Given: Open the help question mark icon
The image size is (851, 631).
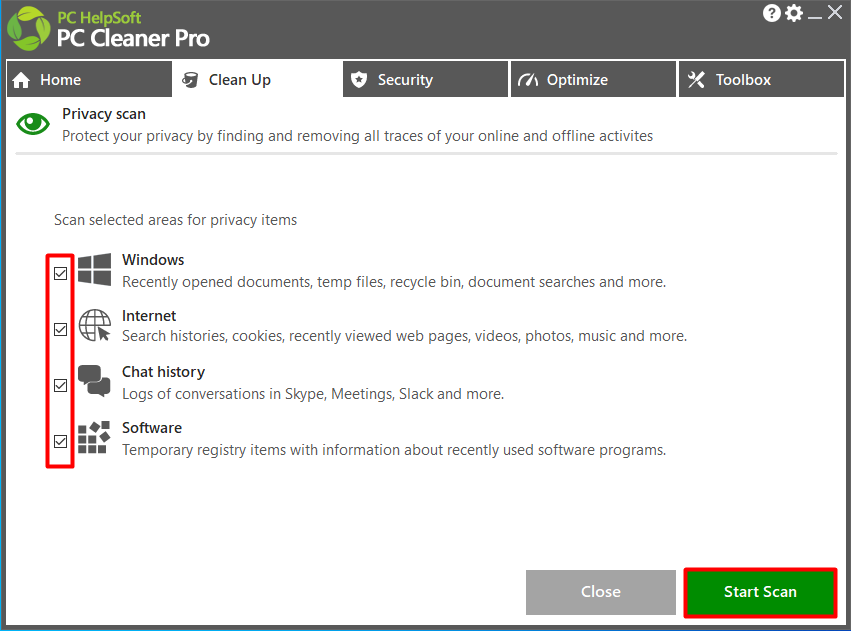Looking at the screenshot, I should [x=771, y=13].
